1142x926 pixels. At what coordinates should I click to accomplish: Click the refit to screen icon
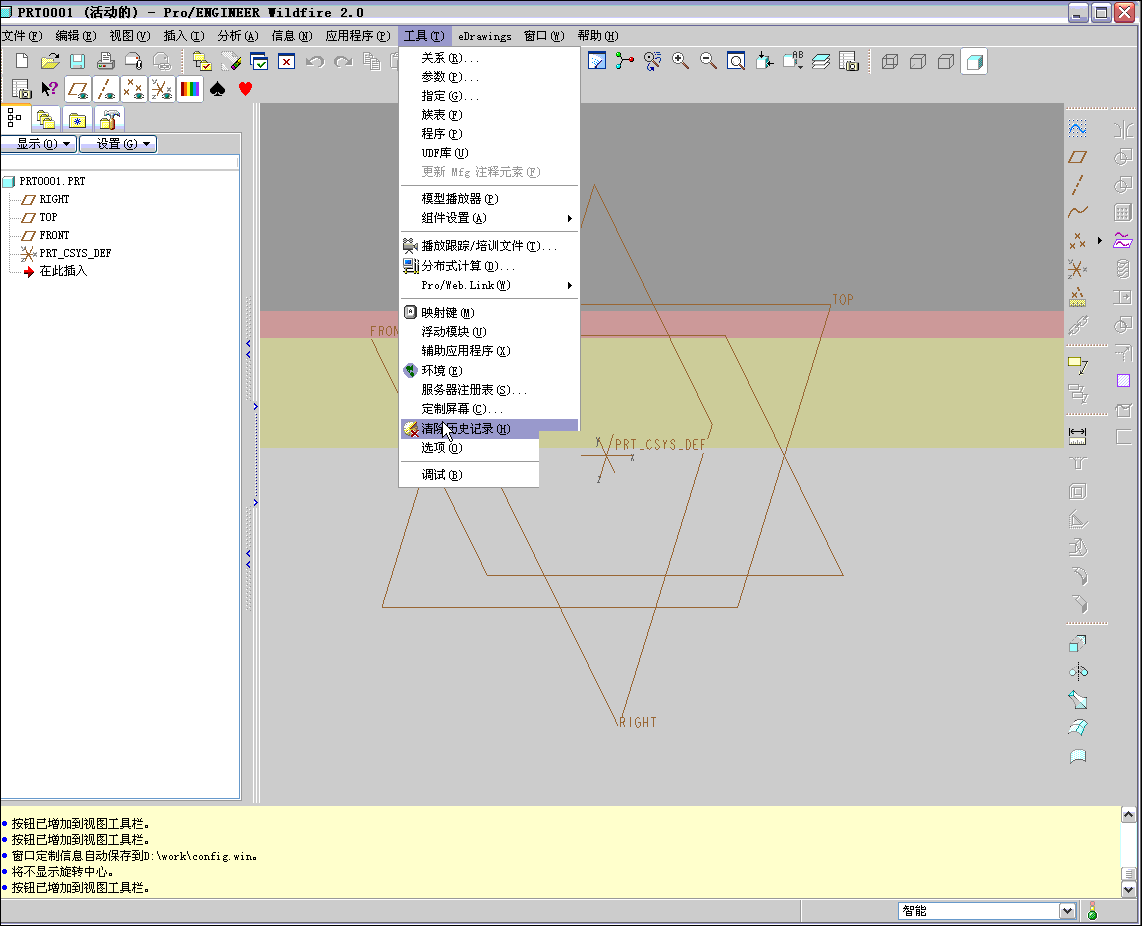pyautogui.click(x=736, y=61)
